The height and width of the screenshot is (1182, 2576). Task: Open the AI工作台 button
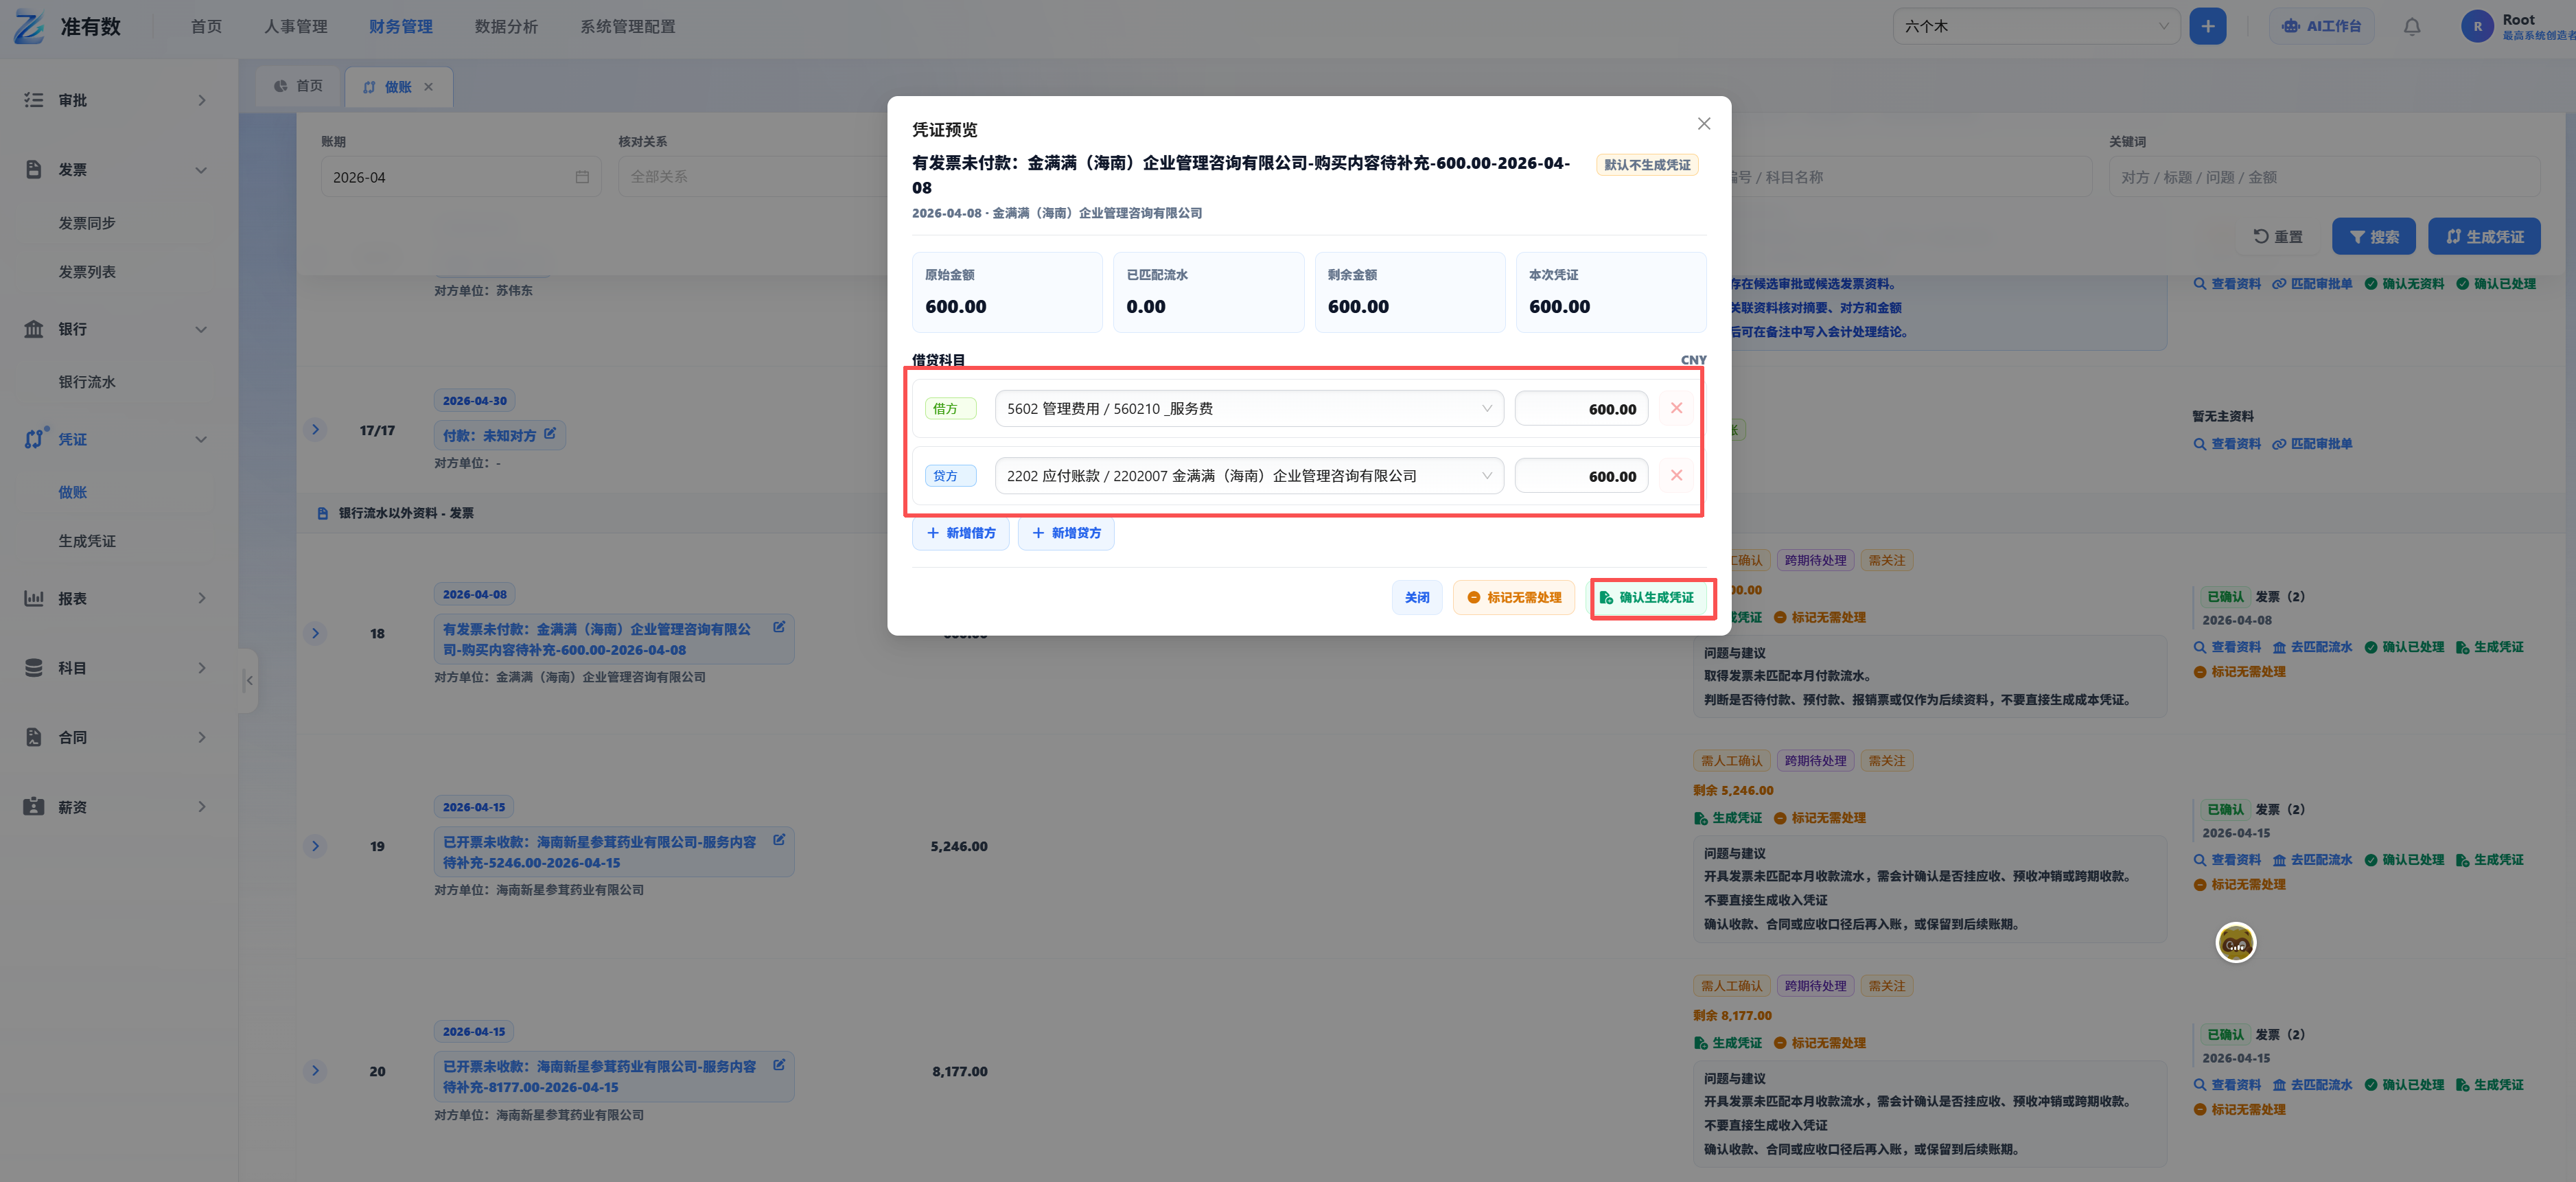pyautogui.click(x=2320, y=27)
